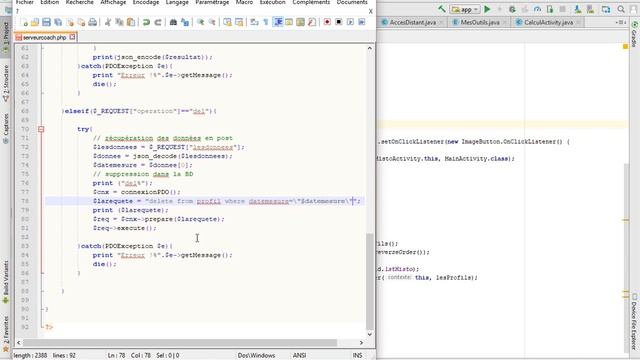Toggle the Document Map icon
This screenshot has height=360, width=640.
tap(300, 22)
